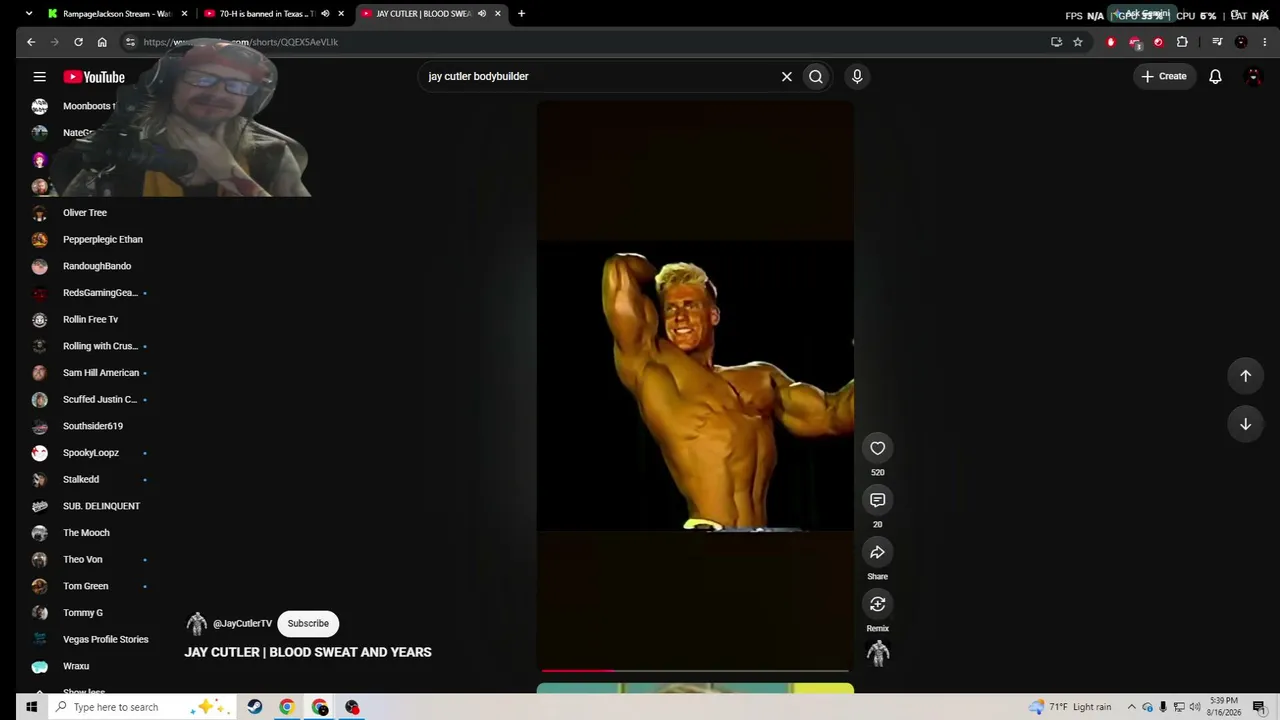Reload the current page
The image size is (1280, 720).
(x=78, y=42)
